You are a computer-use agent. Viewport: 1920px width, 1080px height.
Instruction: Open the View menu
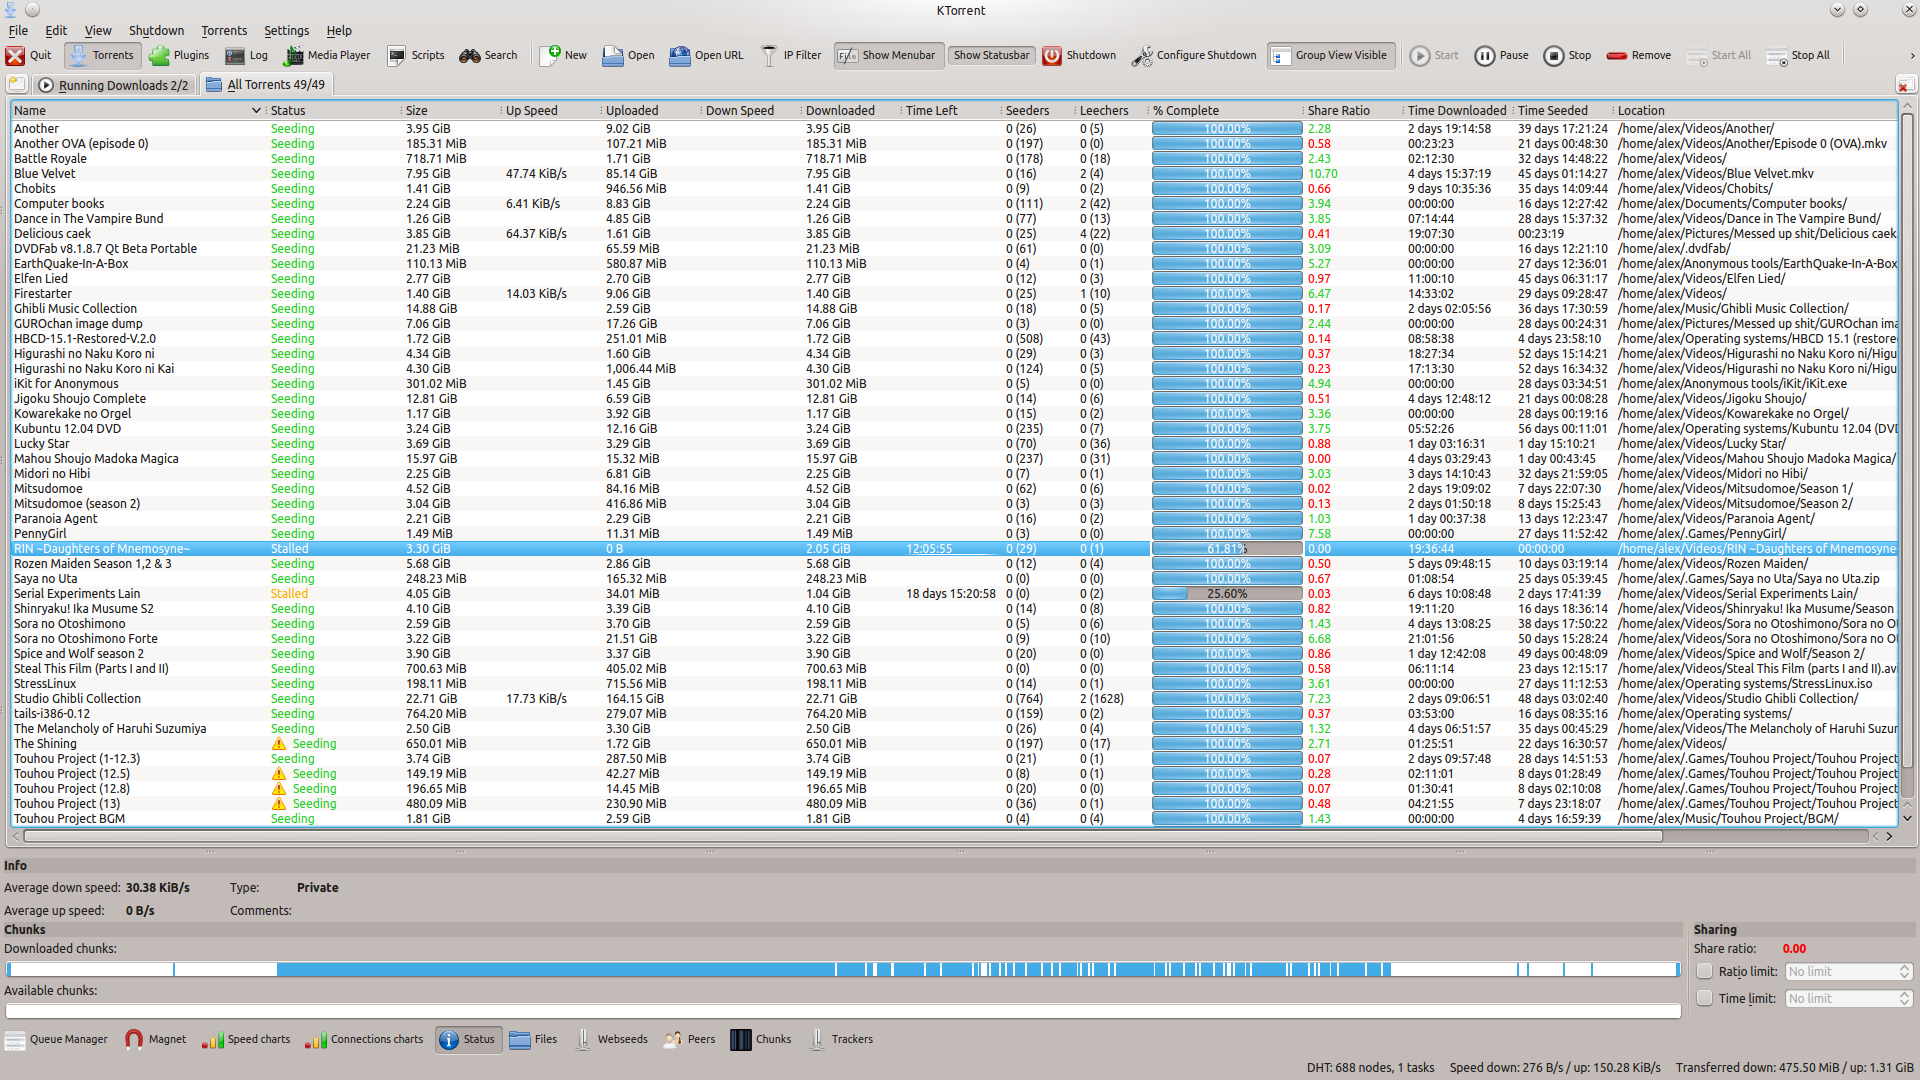click(x=98, y=31)
